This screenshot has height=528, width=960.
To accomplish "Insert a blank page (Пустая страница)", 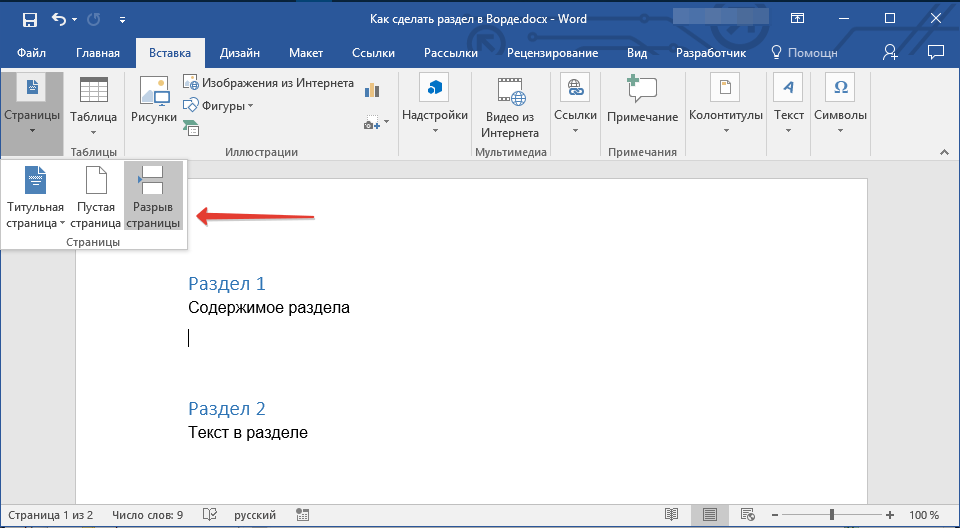I will pos(96,198).
